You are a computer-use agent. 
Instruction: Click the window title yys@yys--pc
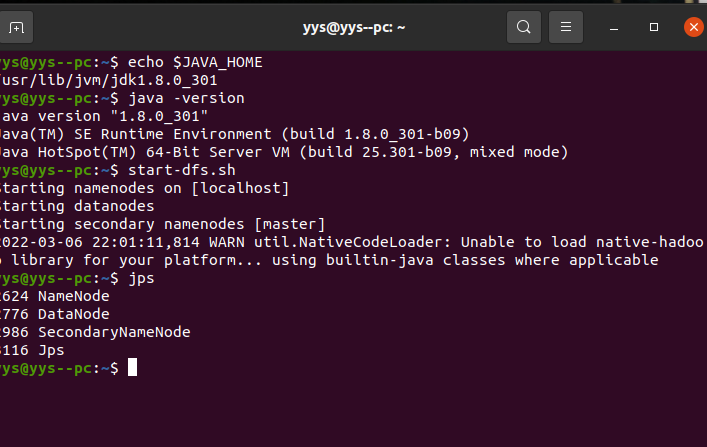tap(354, 28)
